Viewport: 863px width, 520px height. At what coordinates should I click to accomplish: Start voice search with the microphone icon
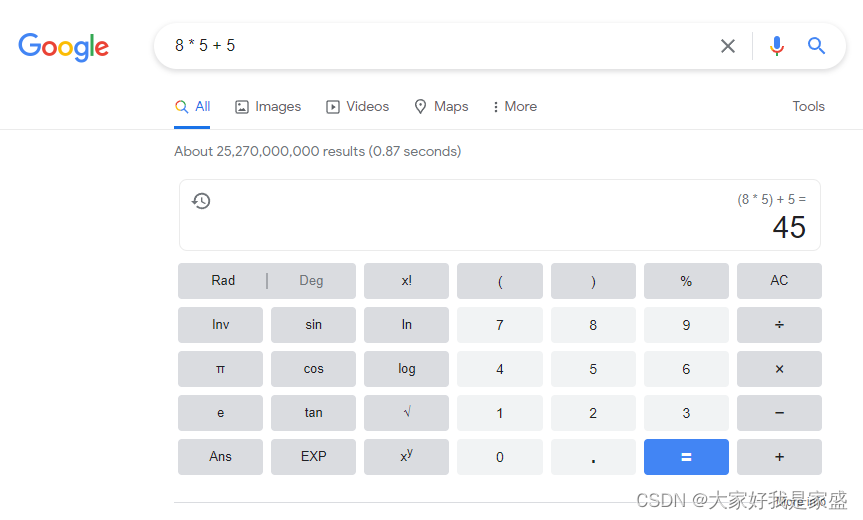(777, 46)
